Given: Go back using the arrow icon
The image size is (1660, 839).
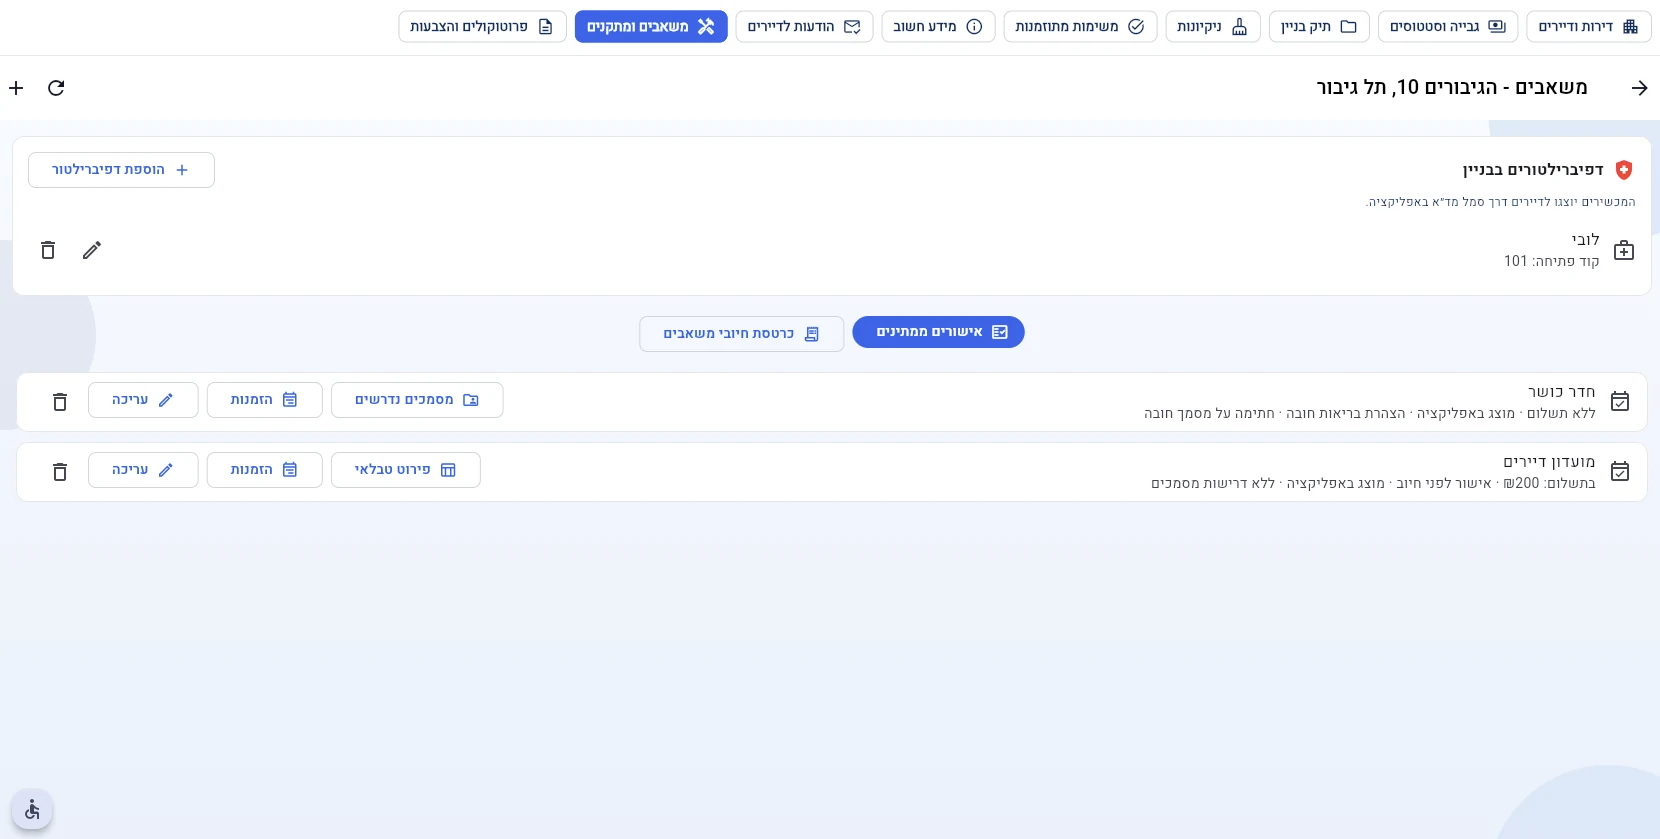Looking at the screenshot, I should pos(1639,88).
